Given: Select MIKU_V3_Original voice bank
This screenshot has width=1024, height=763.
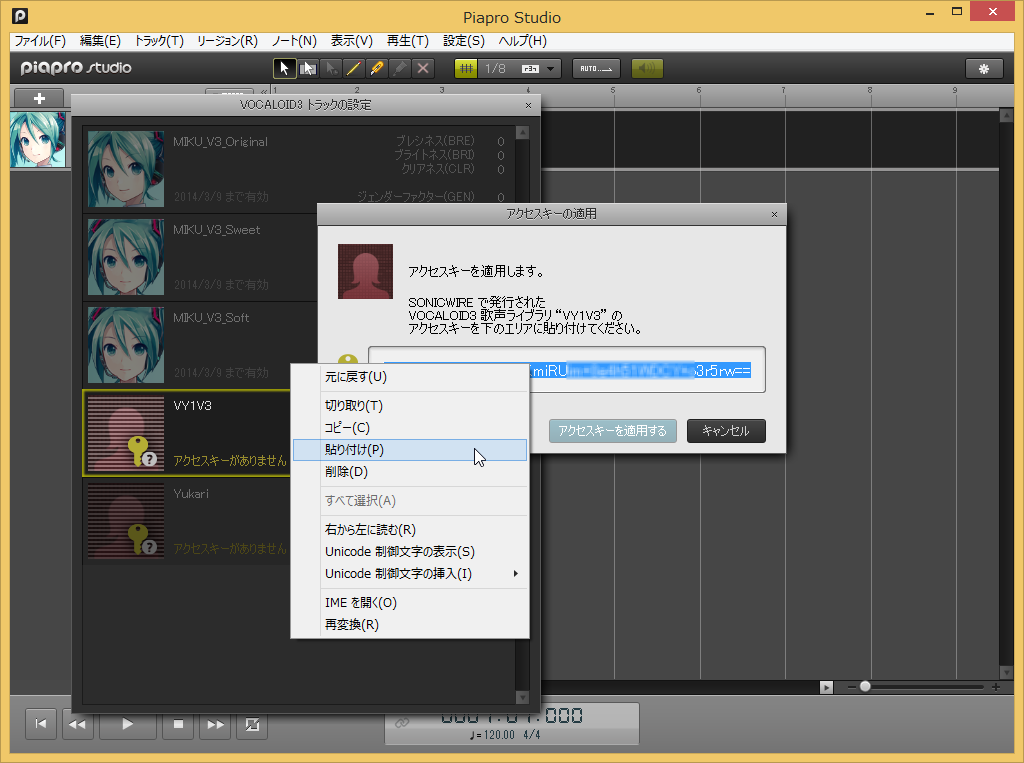Looking at the screenshot, I should coord(298,169).
